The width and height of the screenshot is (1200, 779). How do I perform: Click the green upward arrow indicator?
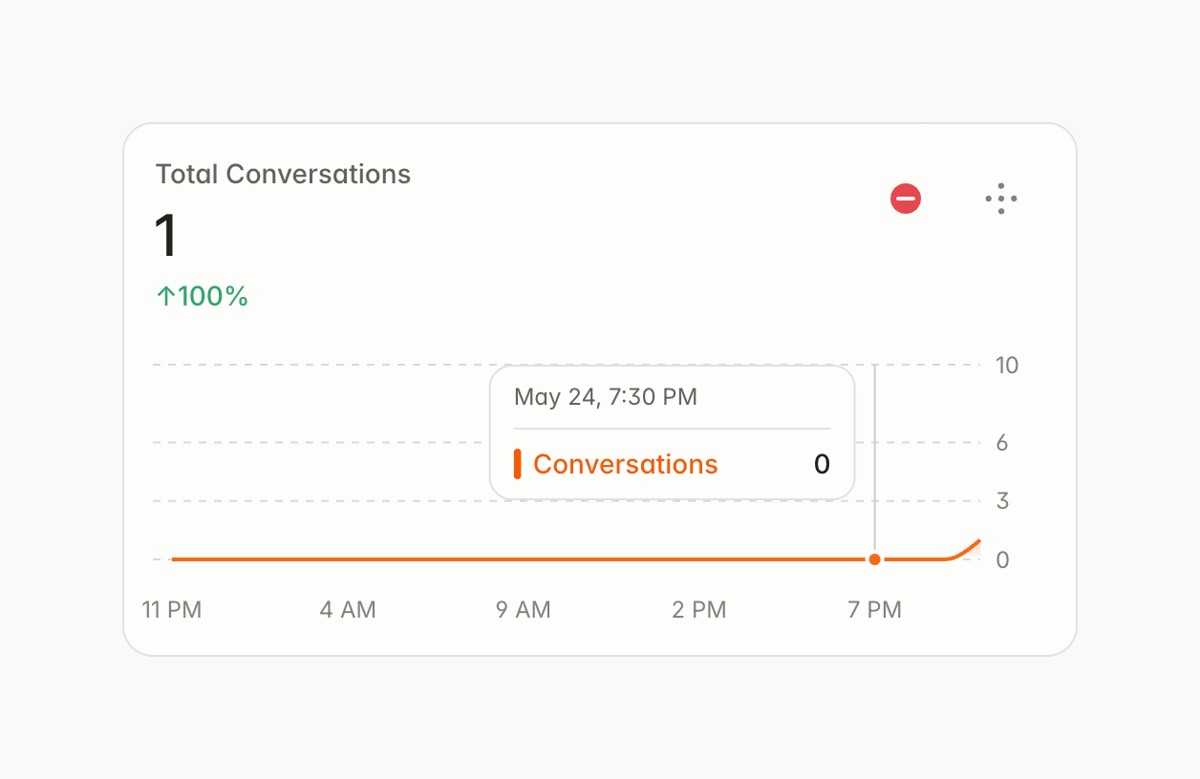164,295
